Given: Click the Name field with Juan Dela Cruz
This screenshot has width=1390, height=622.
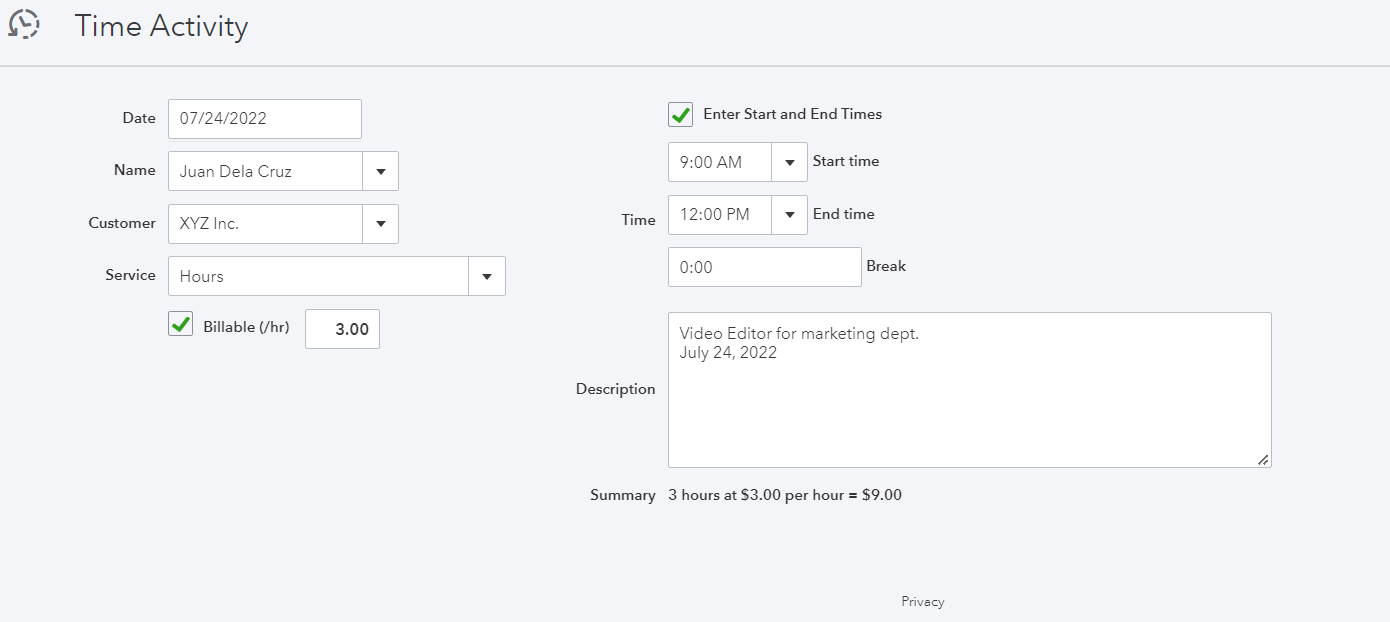Looking at the screenshot, I should [x=265, y=171].
